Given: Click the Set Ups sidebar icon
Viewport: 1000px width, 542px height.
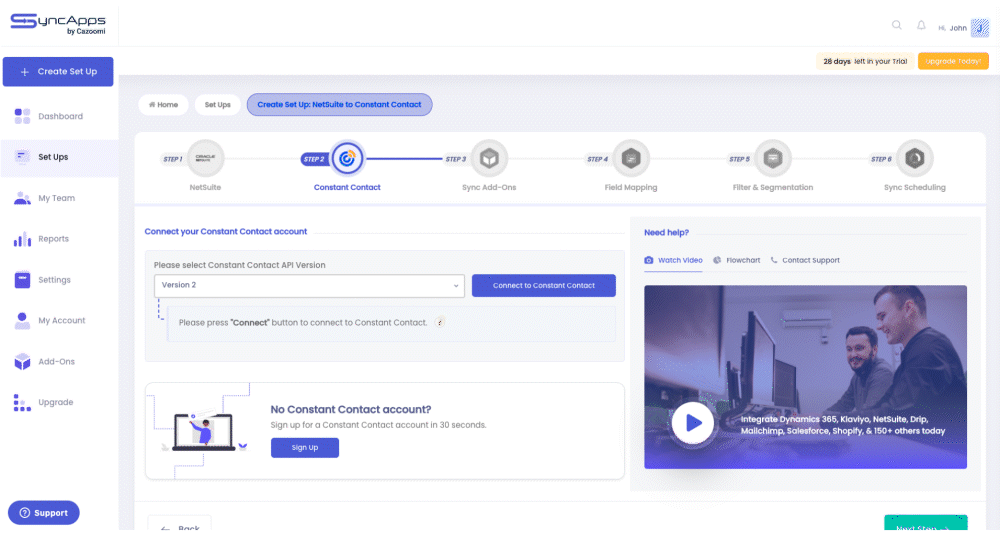Looking at the screenshot, I should [22, 157].
